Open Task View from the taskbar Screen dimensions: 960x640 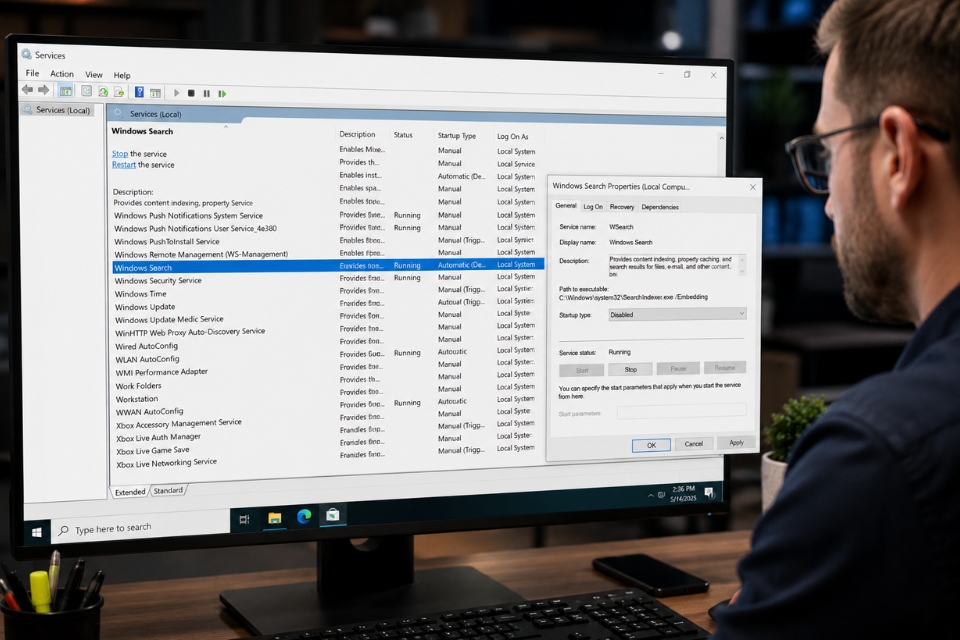pos(244,519)
